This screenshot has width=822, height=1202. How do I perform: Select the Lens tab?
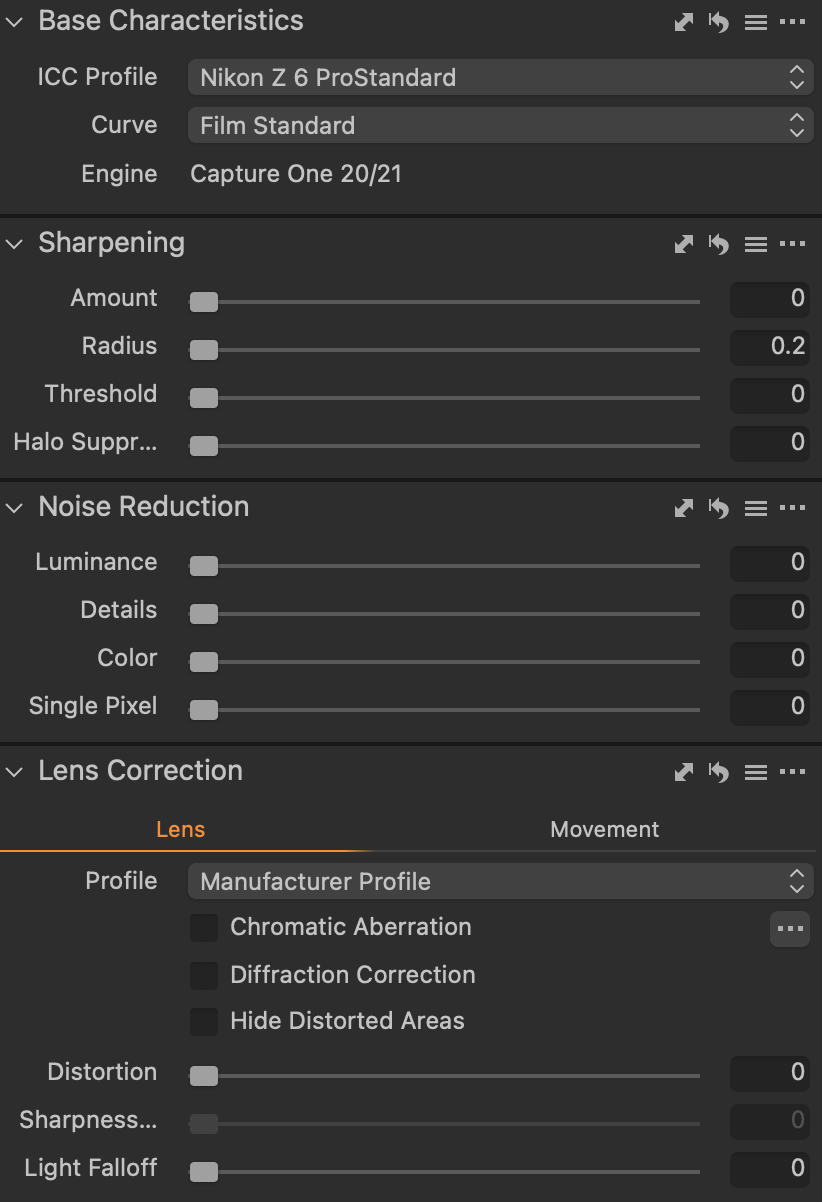pos(180,829)
